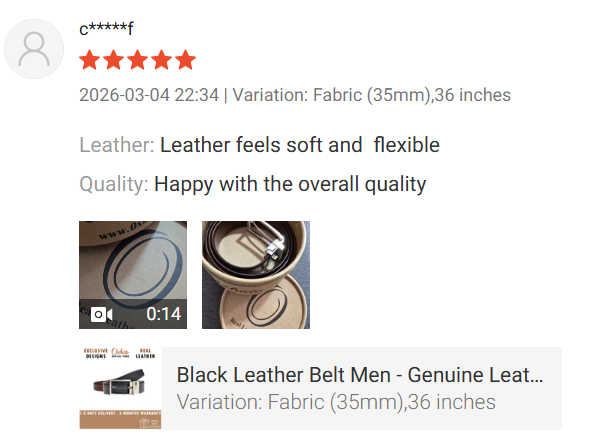Click the Quality feedback label
The height and width of the screenshot is (447, 589).
point(114,184)
